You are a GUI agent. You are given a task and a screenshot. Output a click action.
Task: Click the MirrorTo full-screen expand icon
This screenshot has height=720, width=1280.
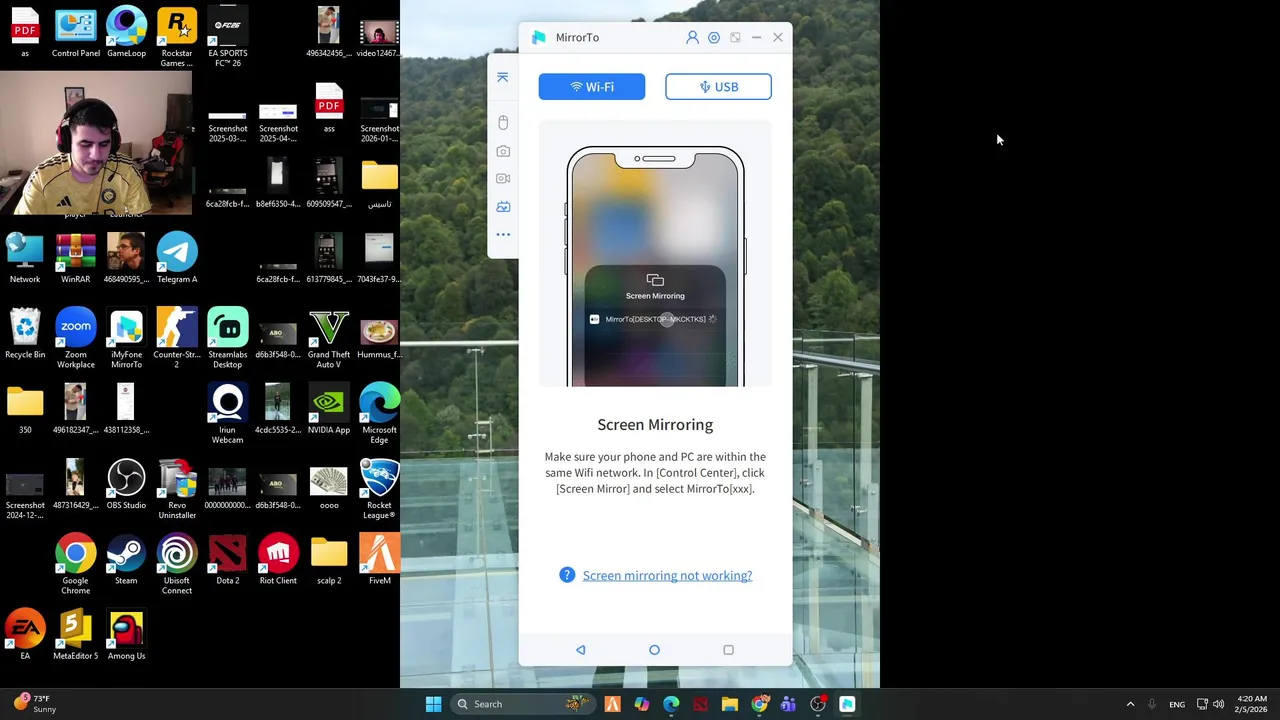point(735,37)
